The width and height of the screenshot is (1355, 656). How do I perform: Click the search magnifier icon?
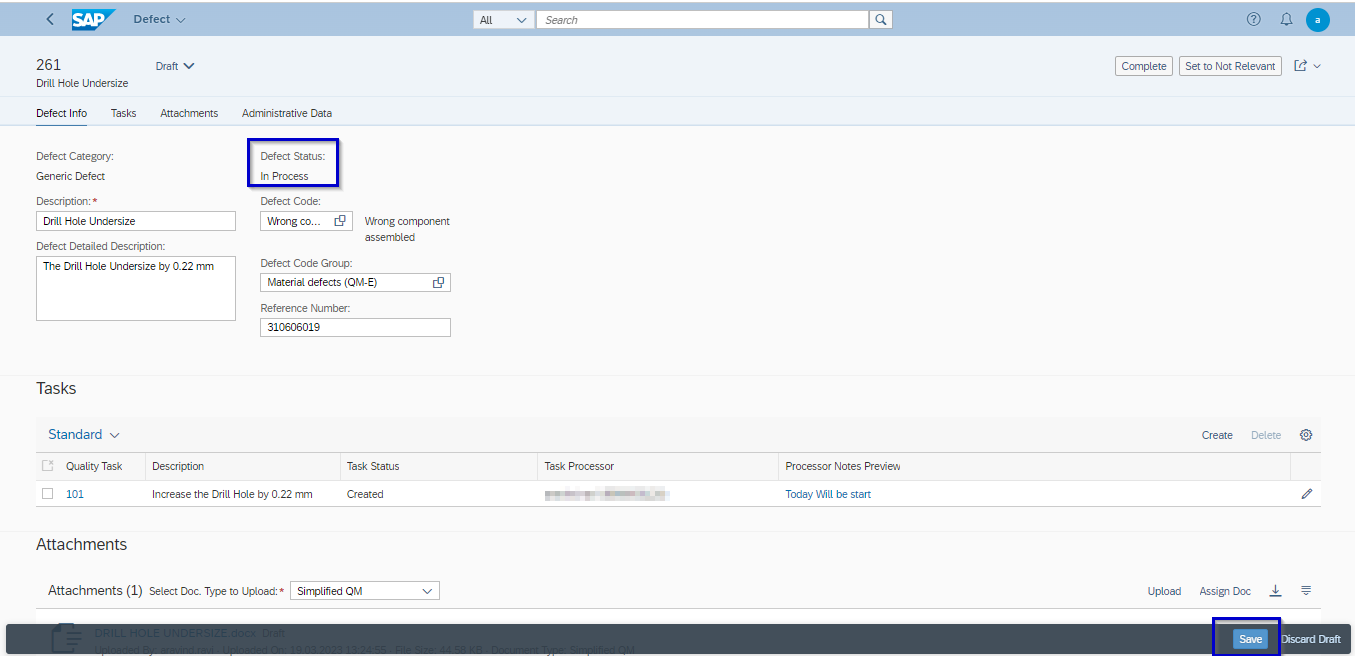point(880,20)
